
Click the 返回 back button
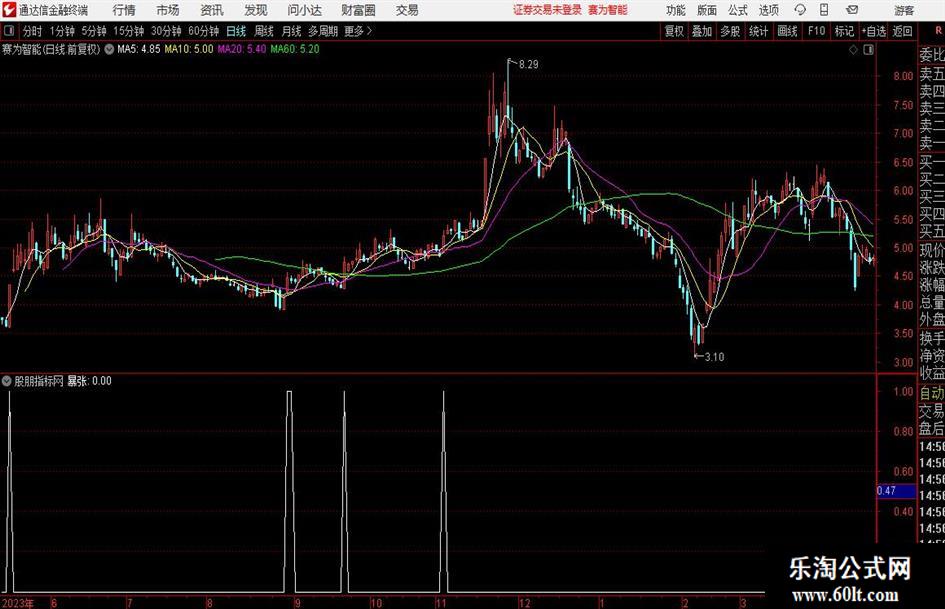[902, 31]
